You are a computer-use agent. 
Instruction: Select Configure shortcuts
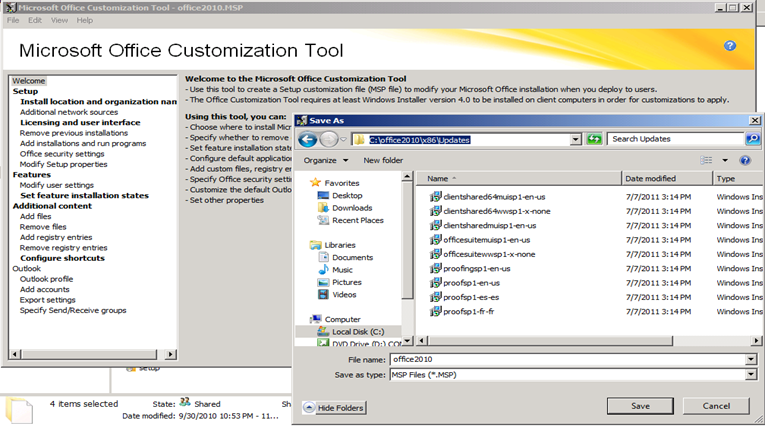pyautogui.click(x=62, y=258)
